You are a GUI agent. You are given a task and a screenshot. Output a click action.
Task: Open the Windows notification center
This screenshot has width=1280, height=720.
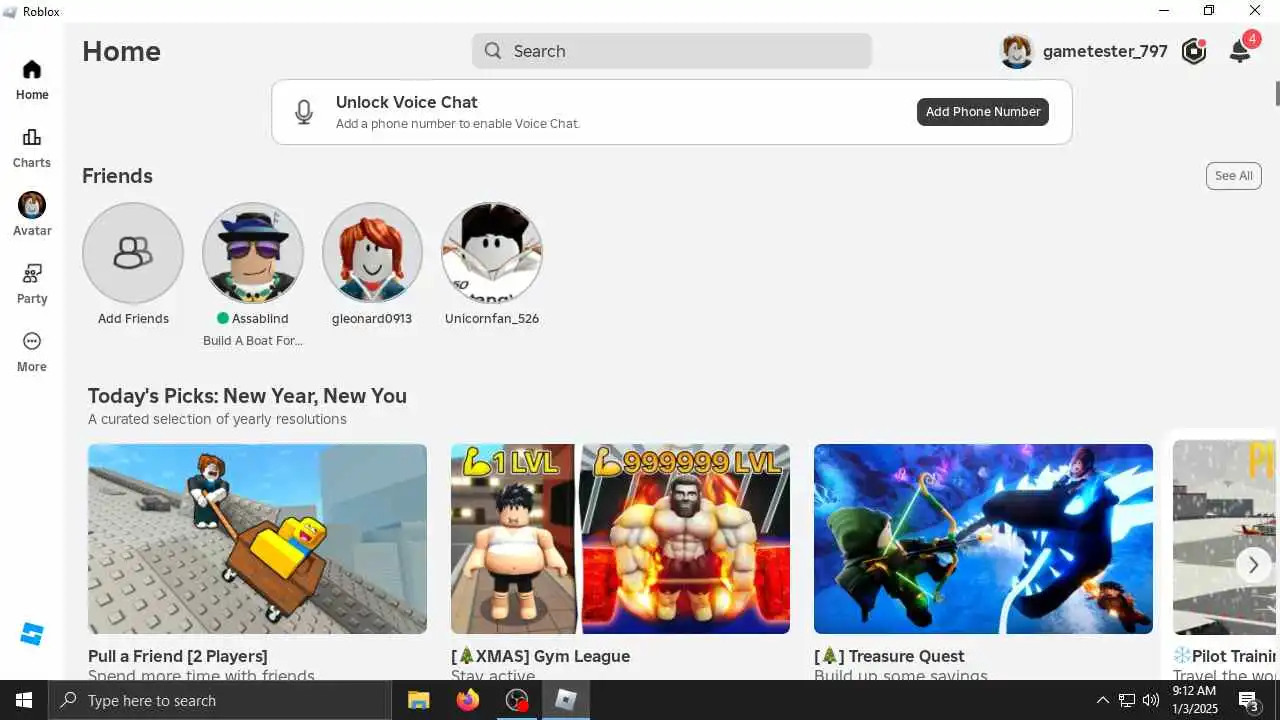(1249, 701)
